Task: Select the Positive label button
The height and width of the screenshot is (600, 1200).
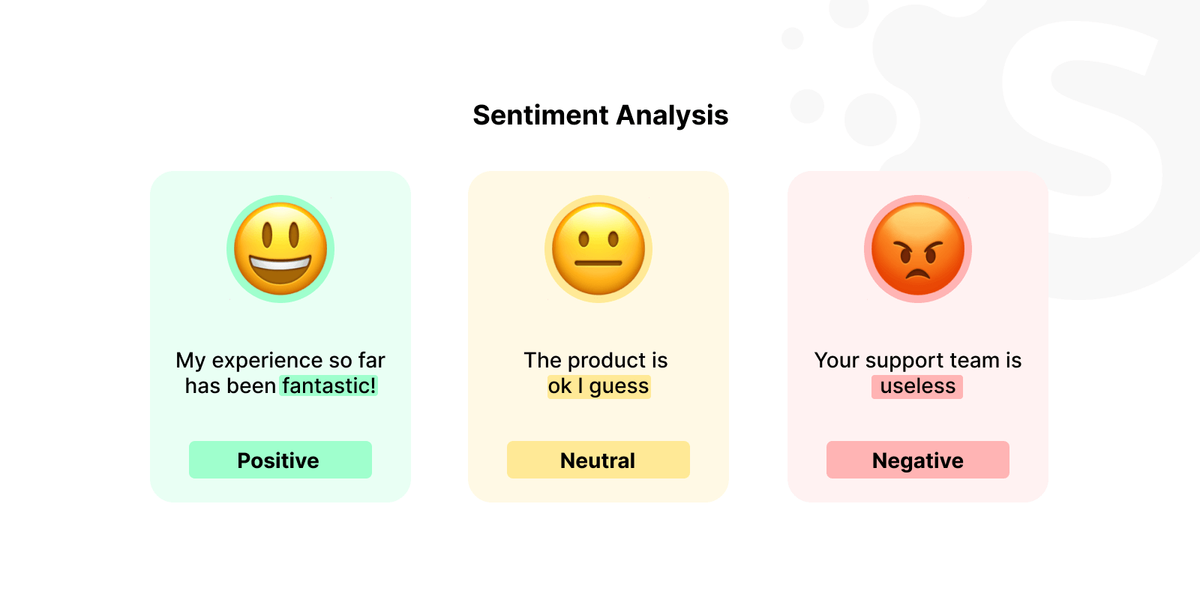Action: tap(280, 460)
